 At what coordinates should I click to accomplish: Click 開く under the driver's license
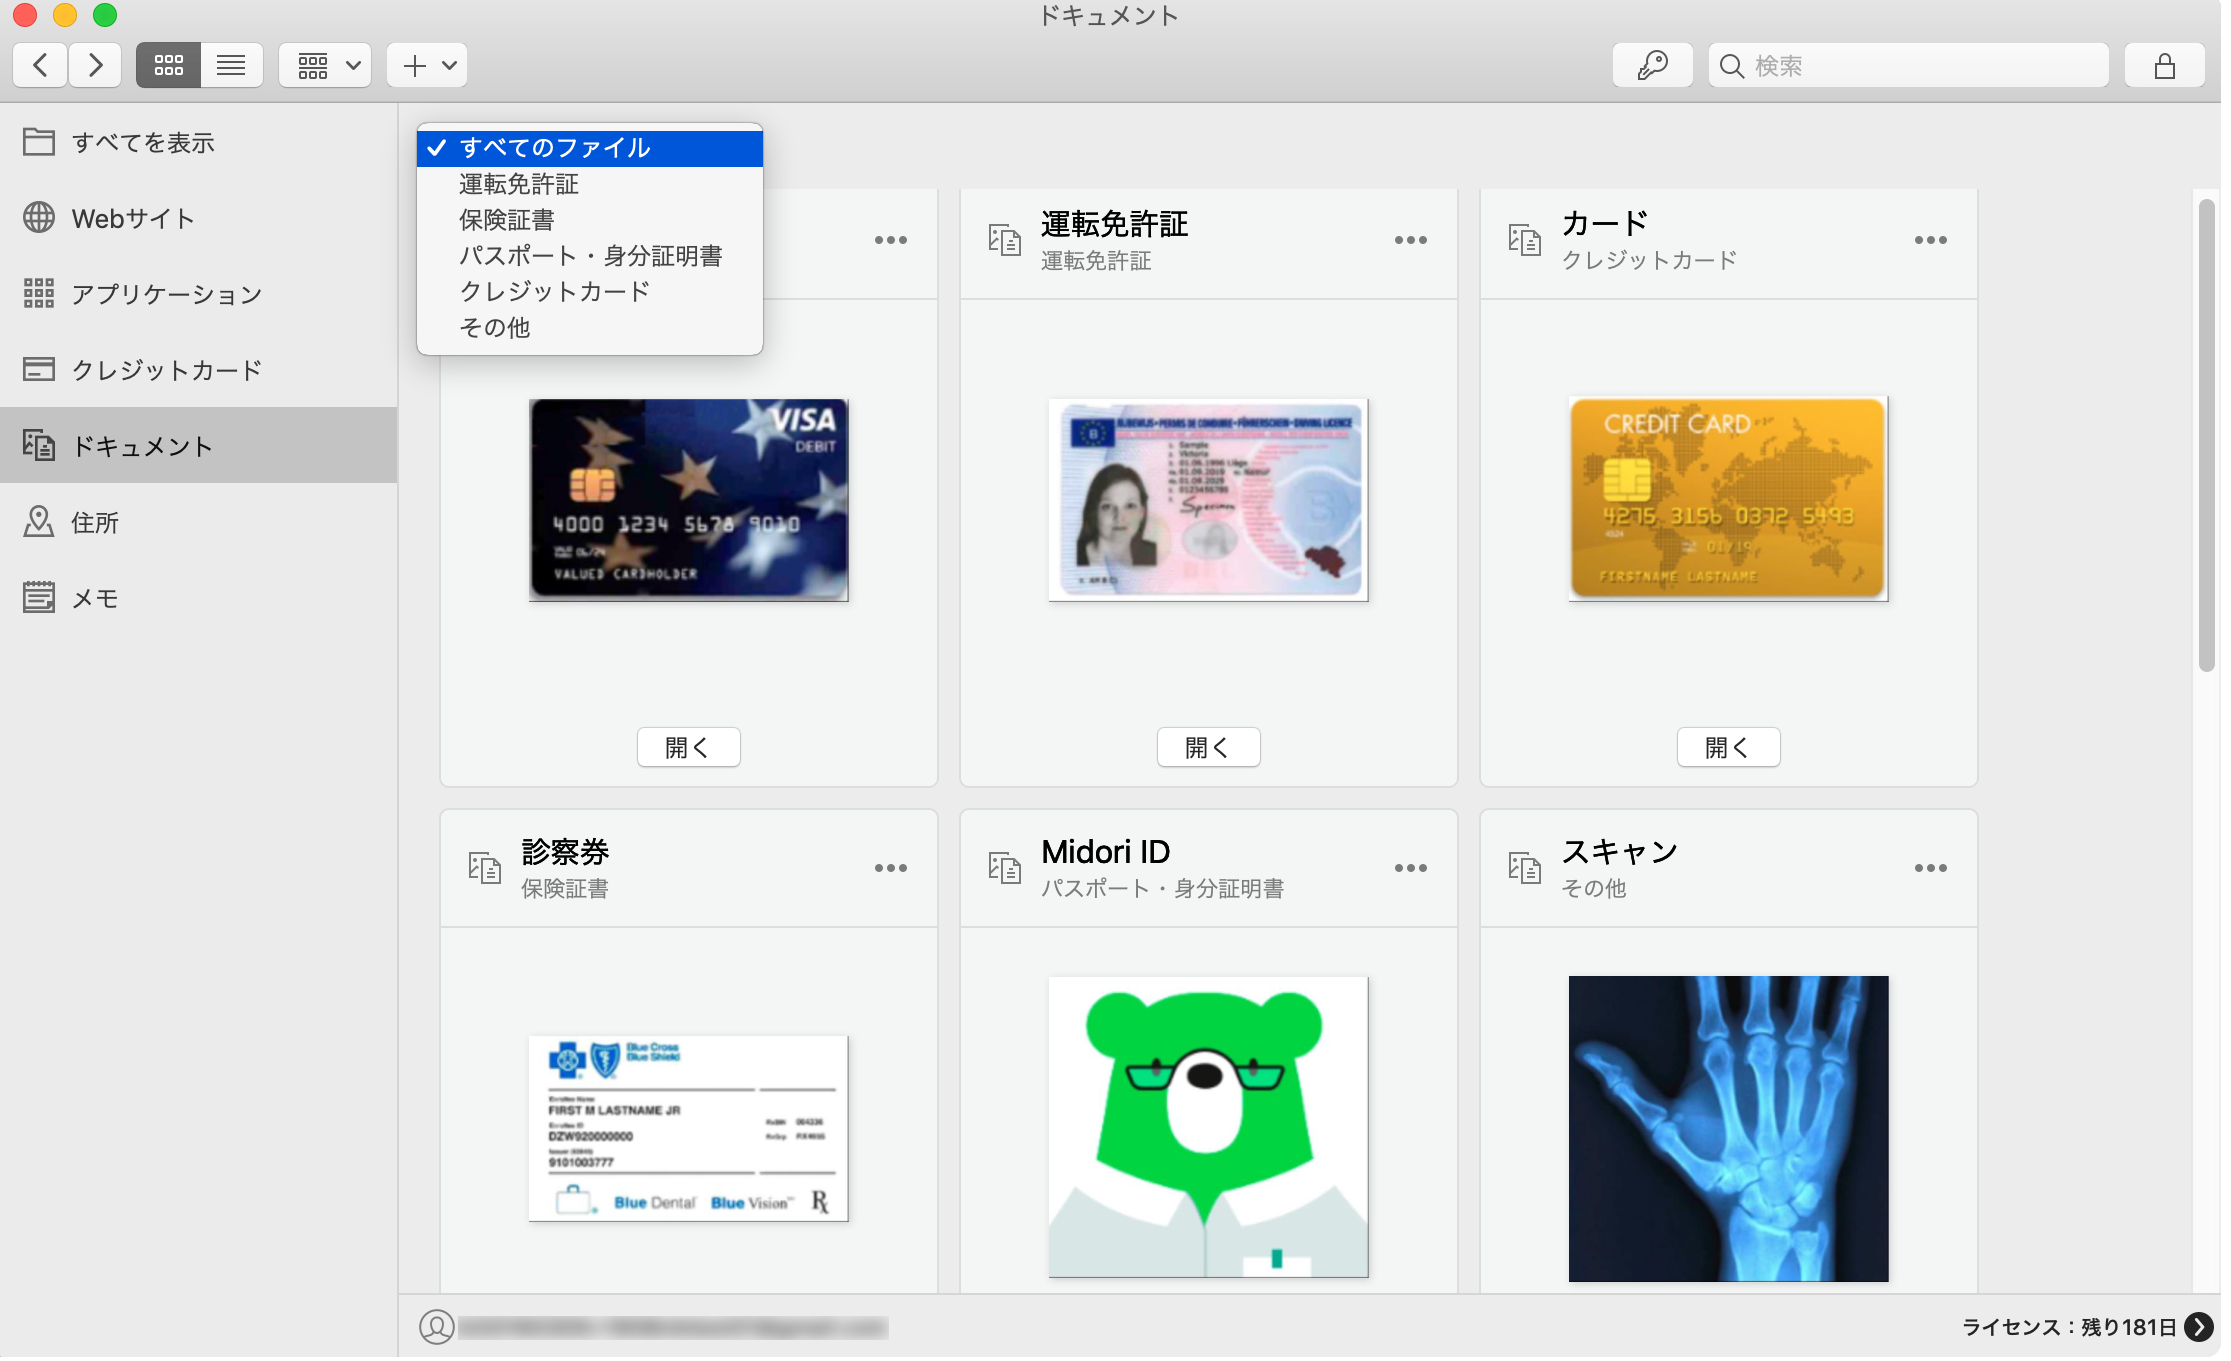click(x=1208, y=747)
